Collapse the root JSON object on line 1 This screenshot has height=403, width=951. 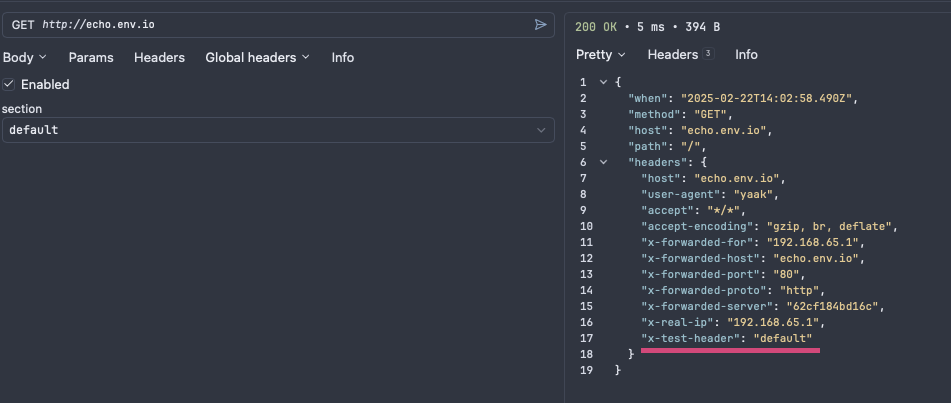(x=603, y=81)
